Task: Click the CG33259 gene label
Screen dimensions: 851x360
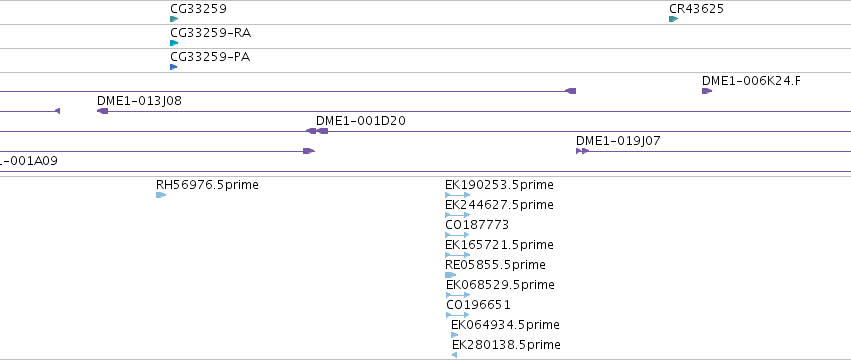Action: coord(198,9)
